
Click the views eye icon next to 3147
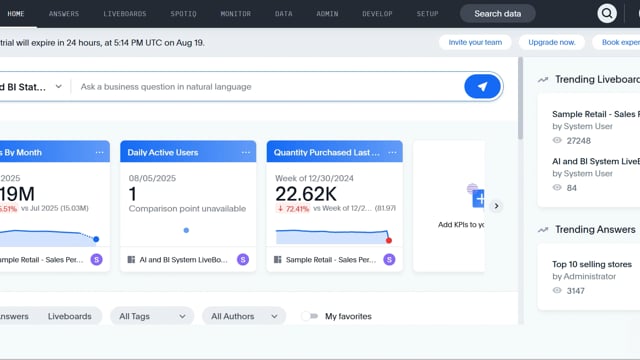(x=557, y=291)
